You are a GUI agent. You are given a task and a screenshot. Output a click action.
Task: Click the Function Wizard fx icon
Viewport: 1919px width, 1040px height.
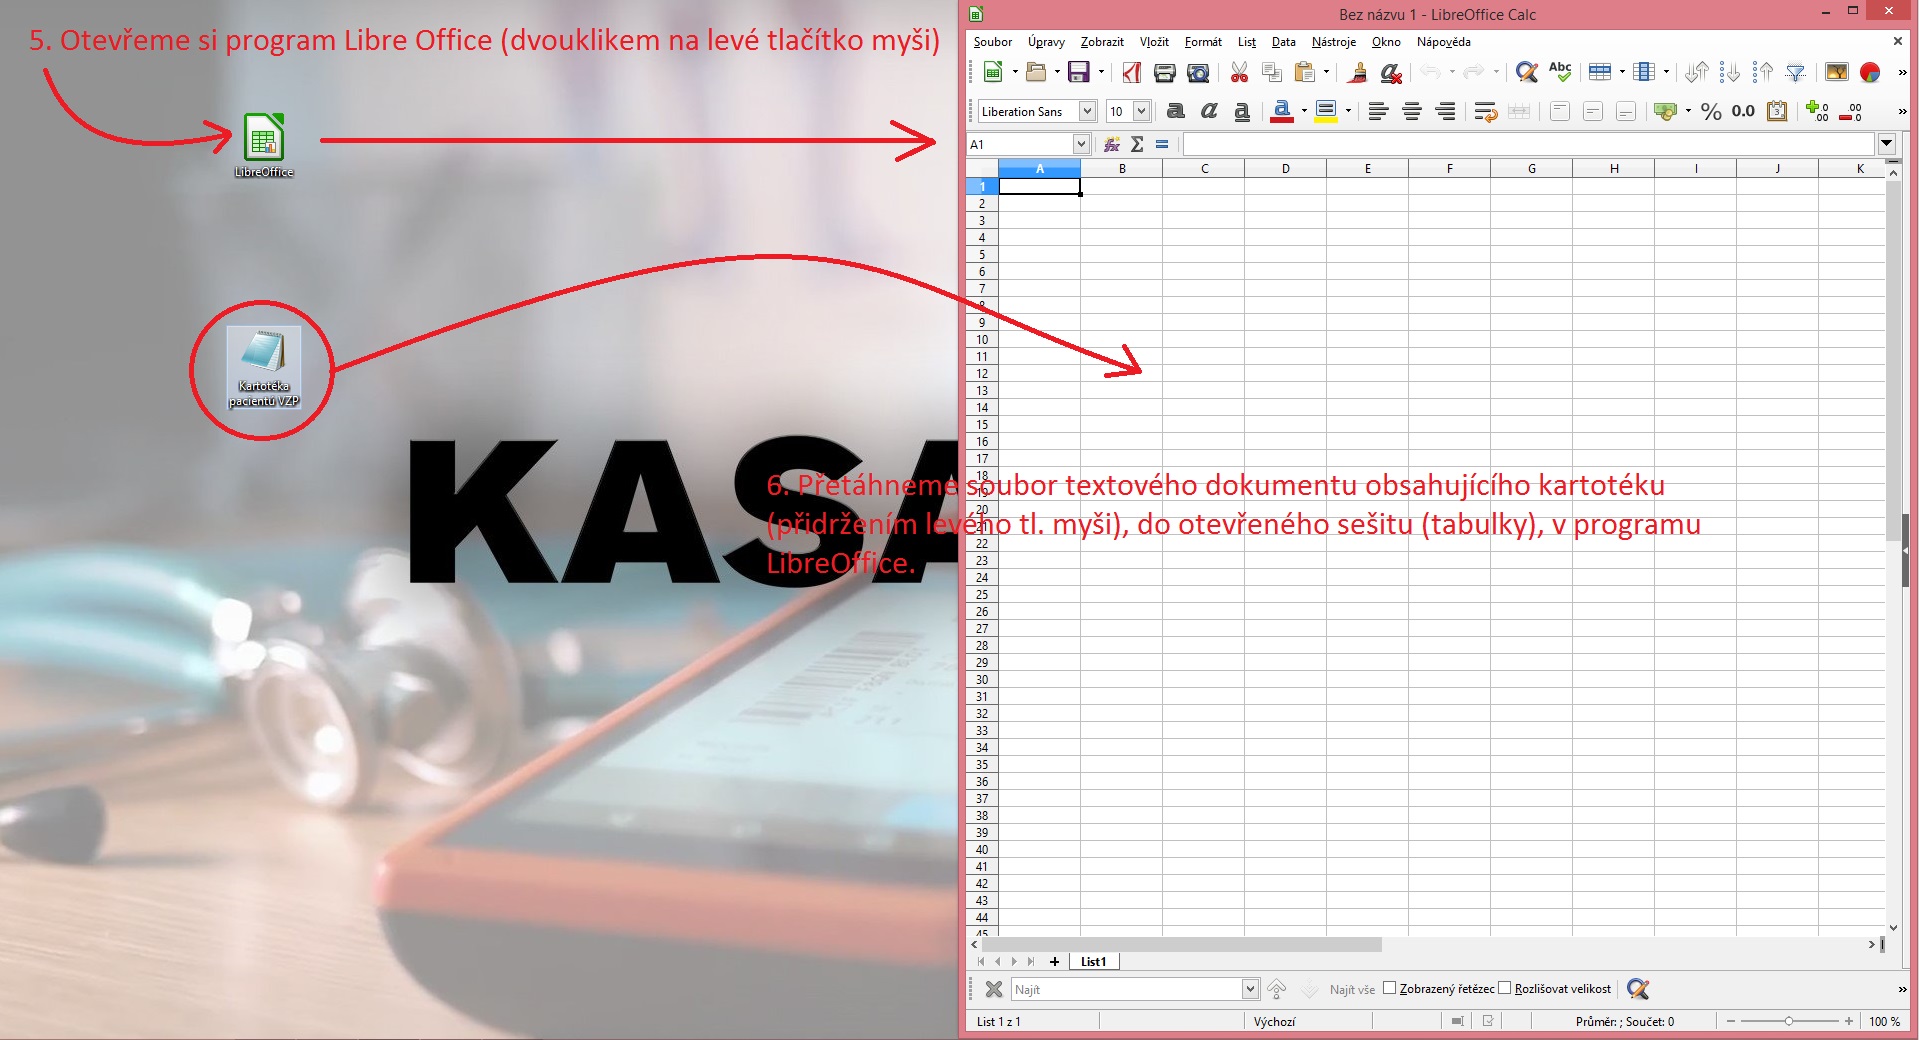coord(1111,144)
